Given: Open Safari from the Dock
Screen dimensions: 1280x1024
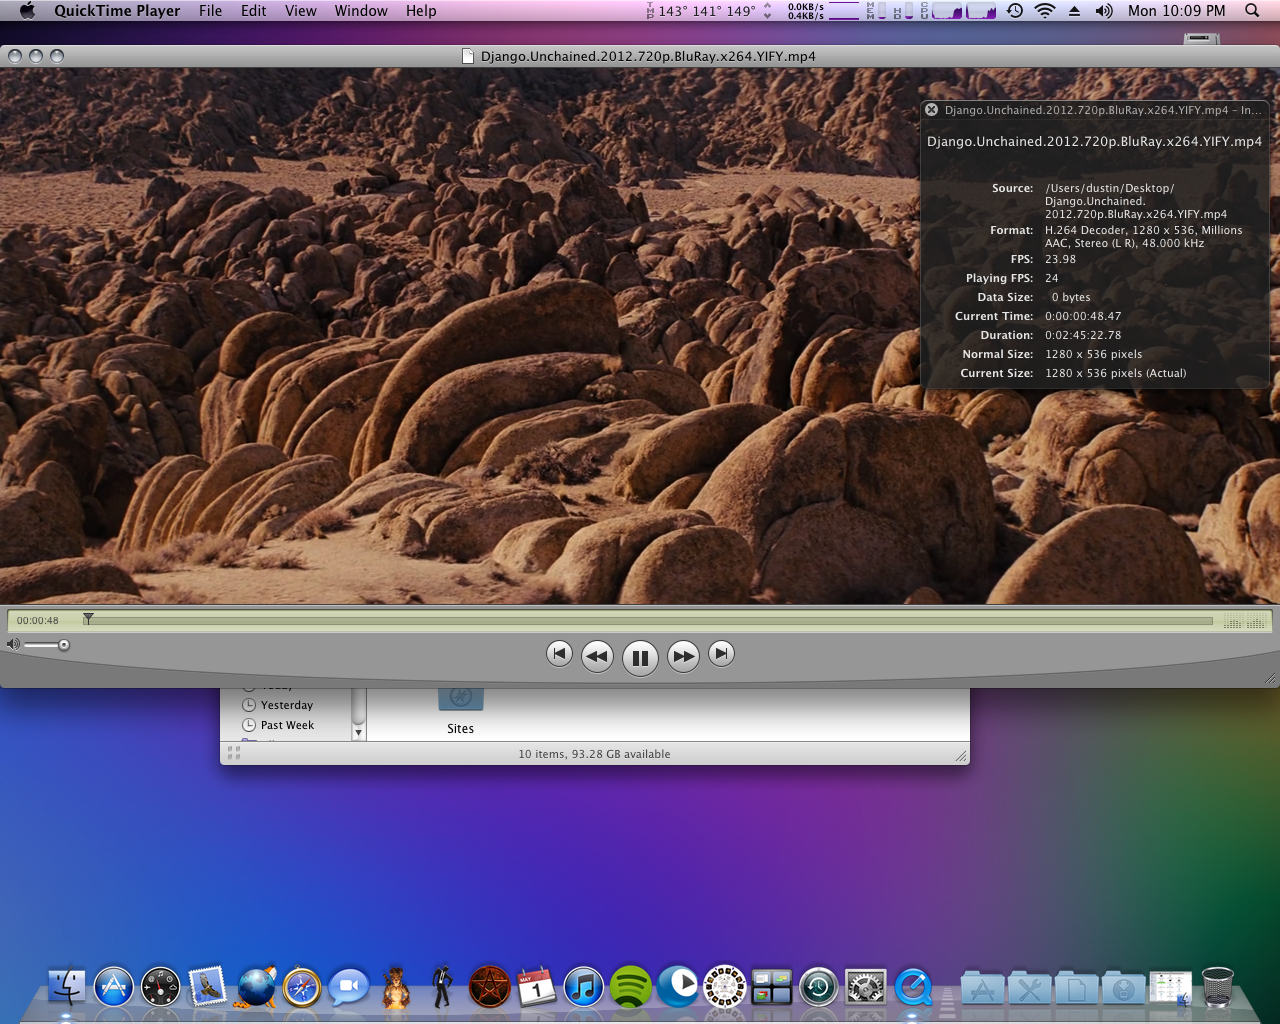Looking at the screenshot, I should click(x=302, y=988).
